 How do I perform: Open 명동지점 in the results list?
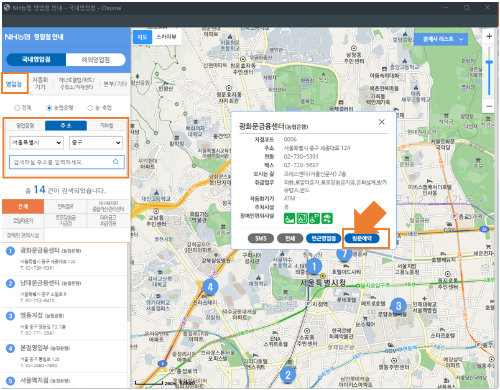tap(65, 323)
